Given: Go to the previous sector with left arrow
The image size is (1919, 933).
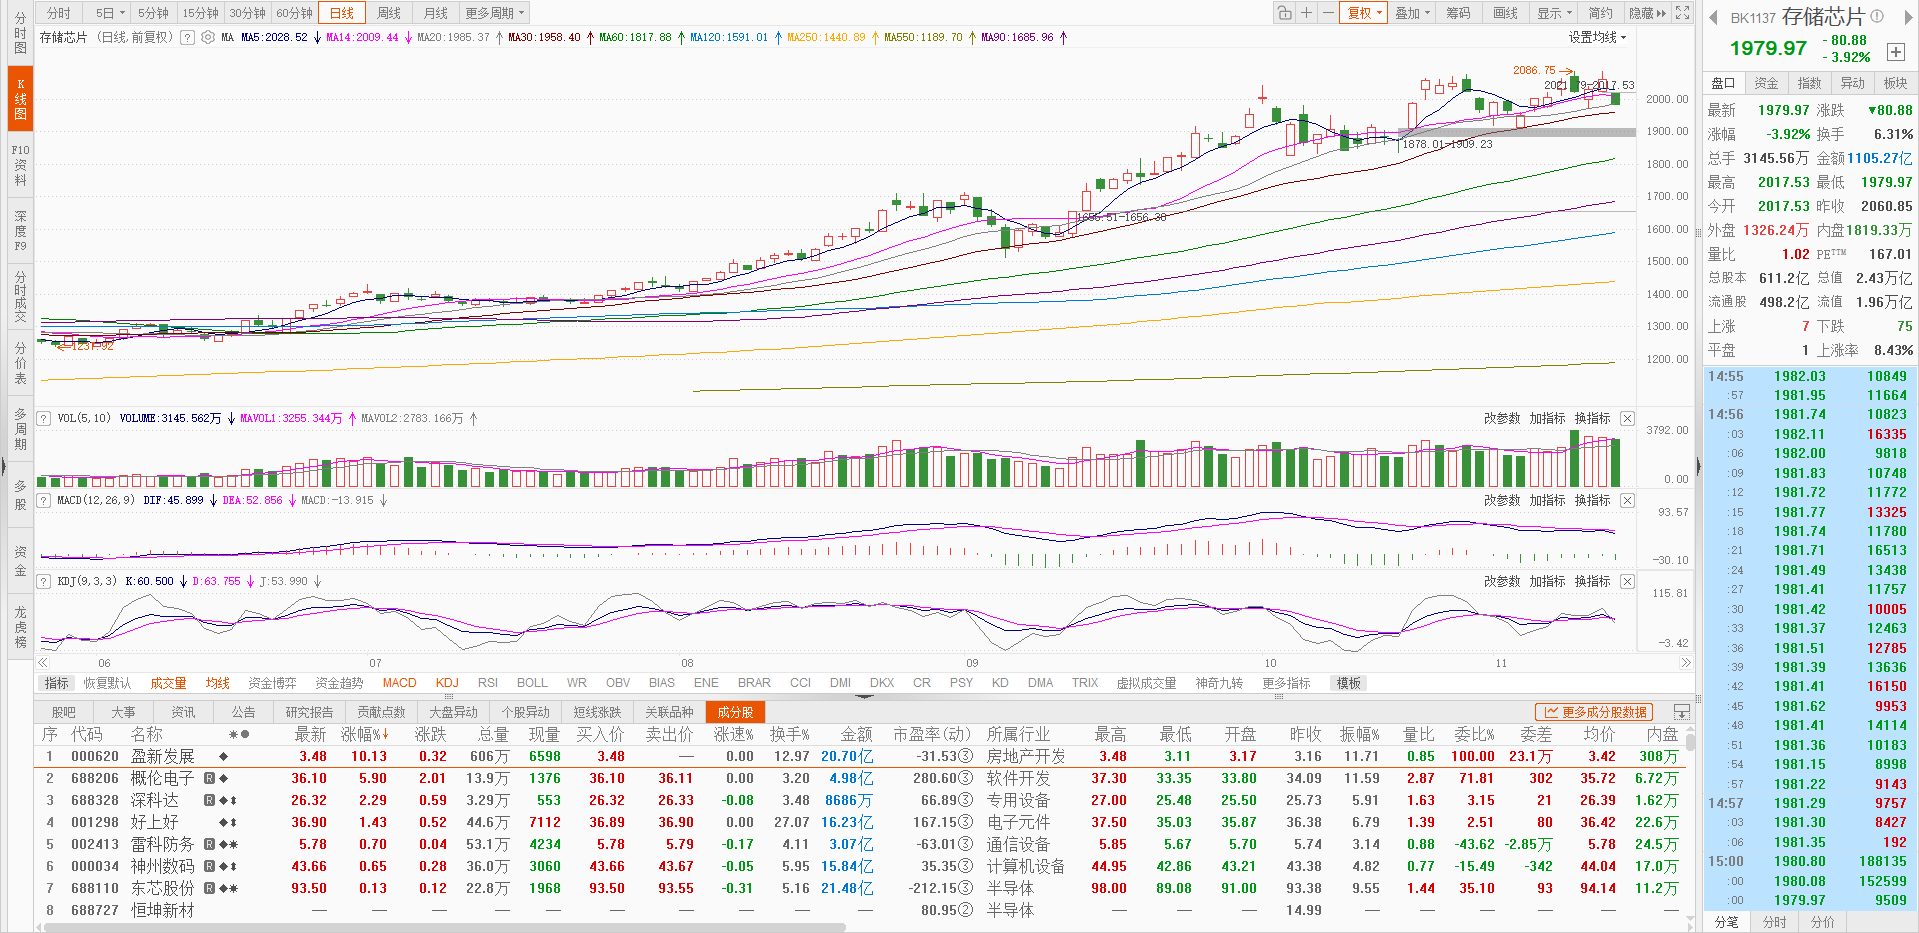Looking at the screenshot, I should (1713, 17).
